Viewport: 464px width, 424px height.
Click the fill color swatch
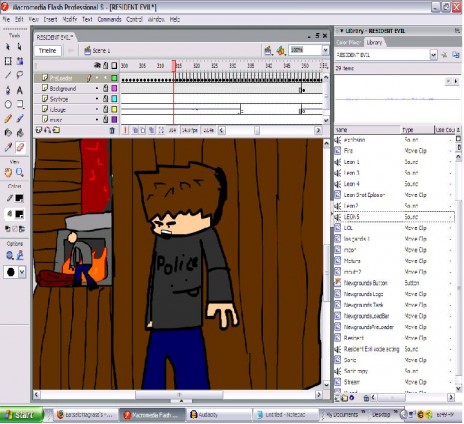[x=19, y=214]
